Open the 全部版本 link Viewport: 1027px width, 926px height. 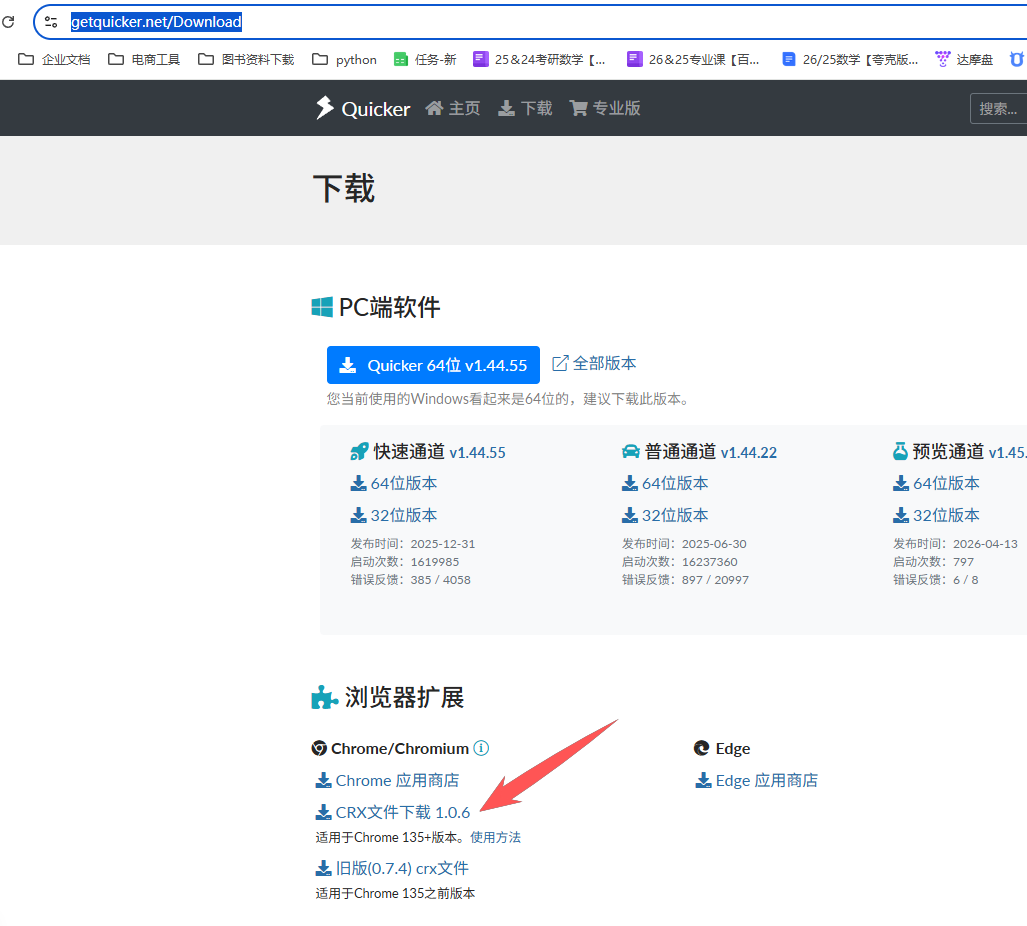tap(594, 363)
